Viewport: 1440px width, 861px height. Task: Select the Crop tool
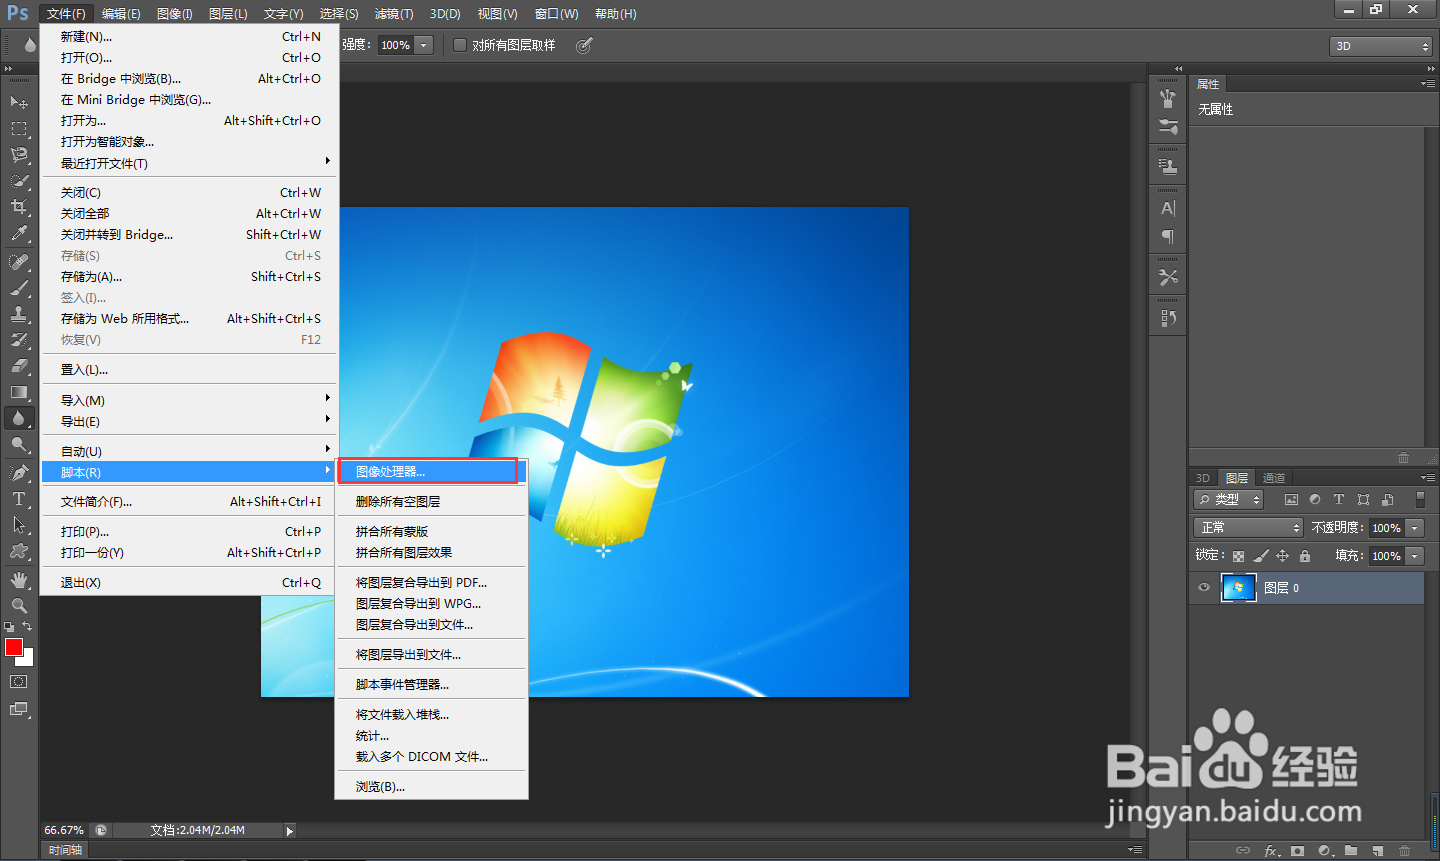tap(19, 207)
